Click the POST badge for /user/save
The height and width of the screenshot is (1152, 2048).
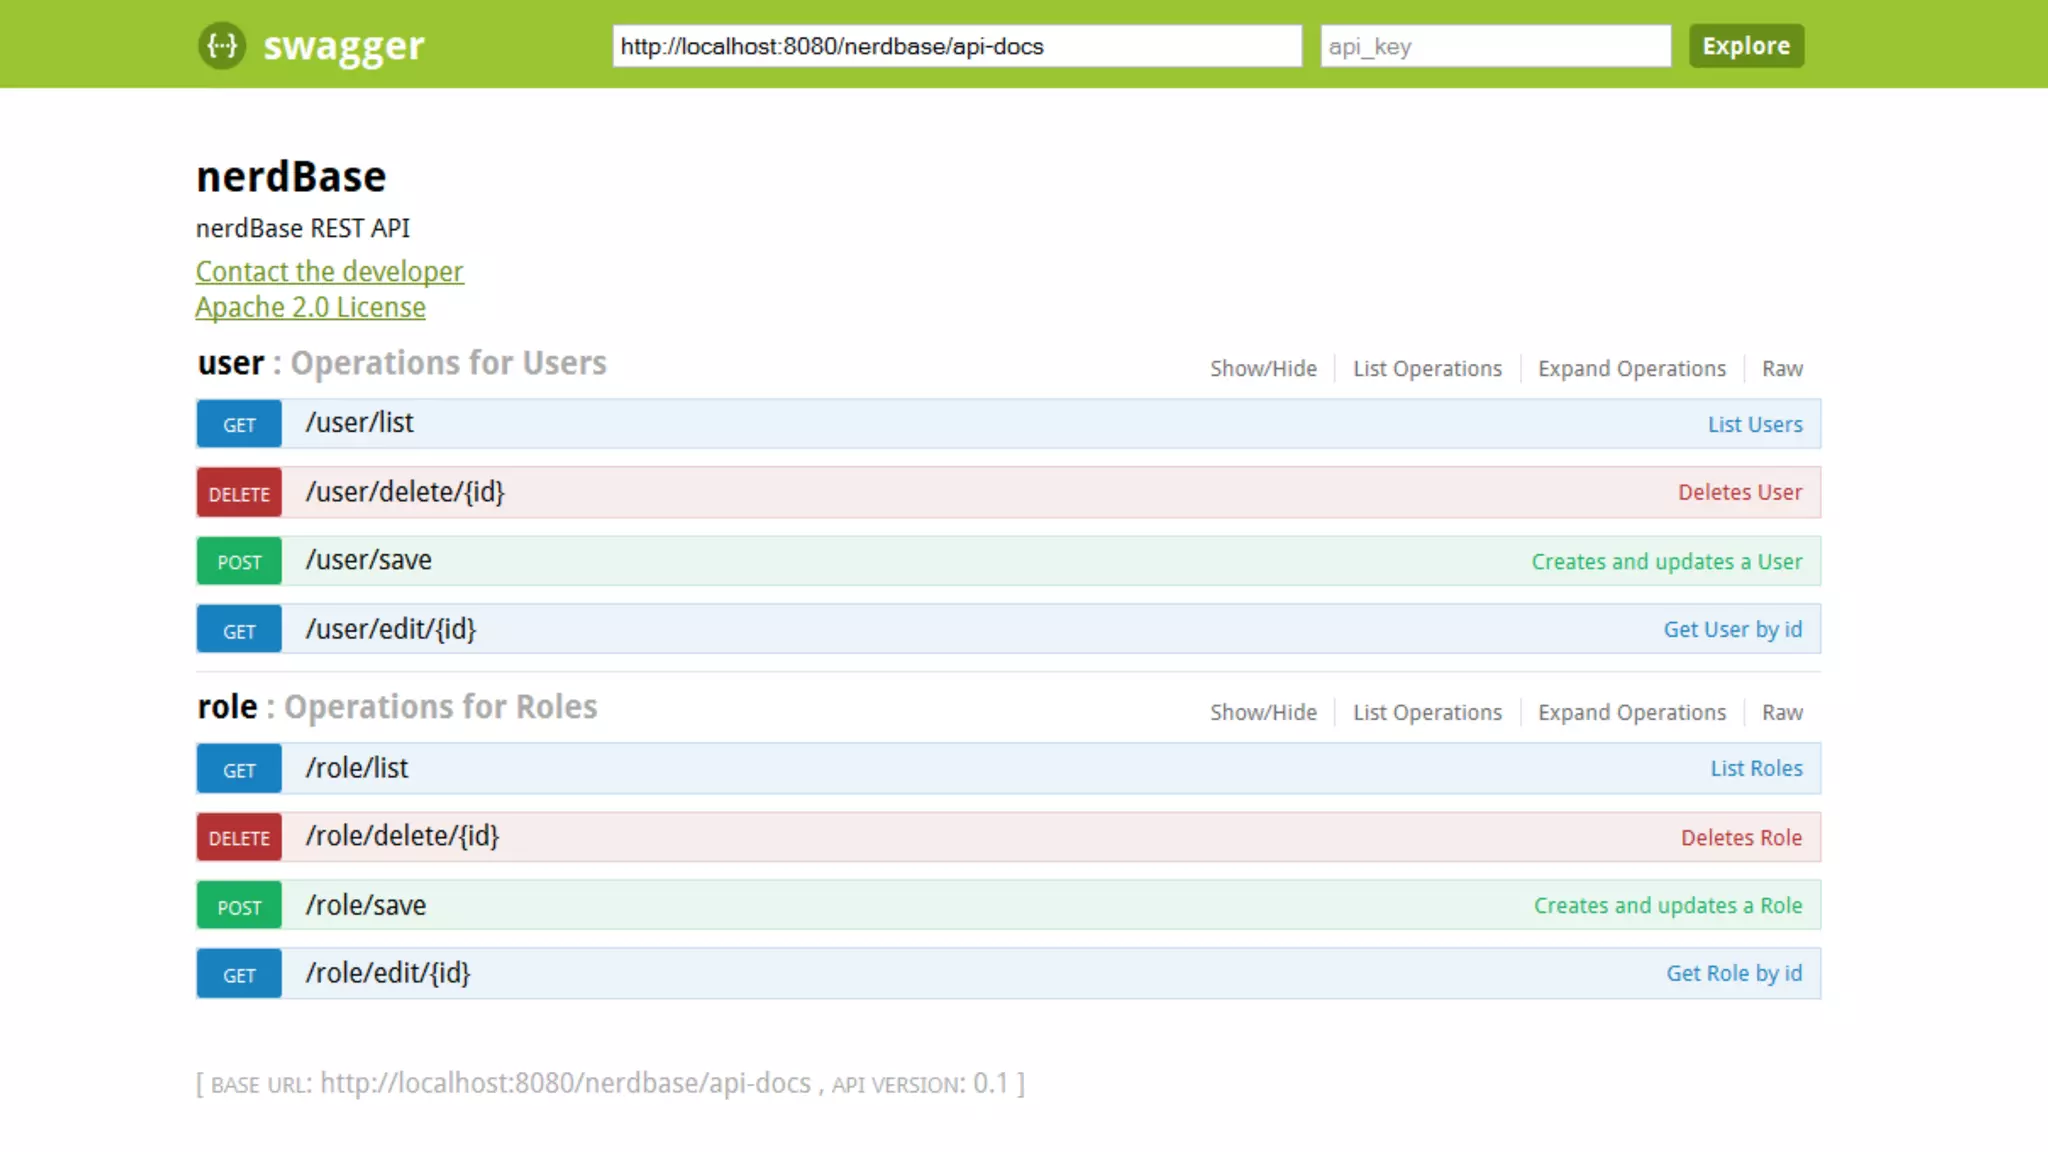(x=239, y=562)
